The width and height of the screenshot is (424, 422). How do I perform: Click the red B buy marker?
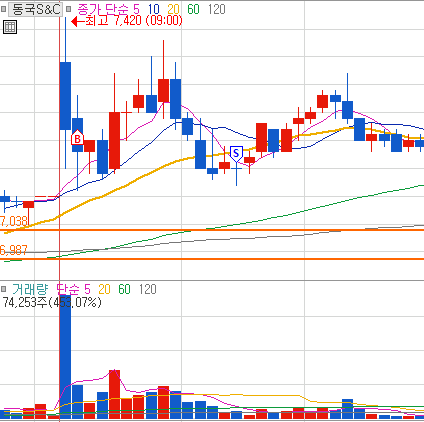coord(77,138)
